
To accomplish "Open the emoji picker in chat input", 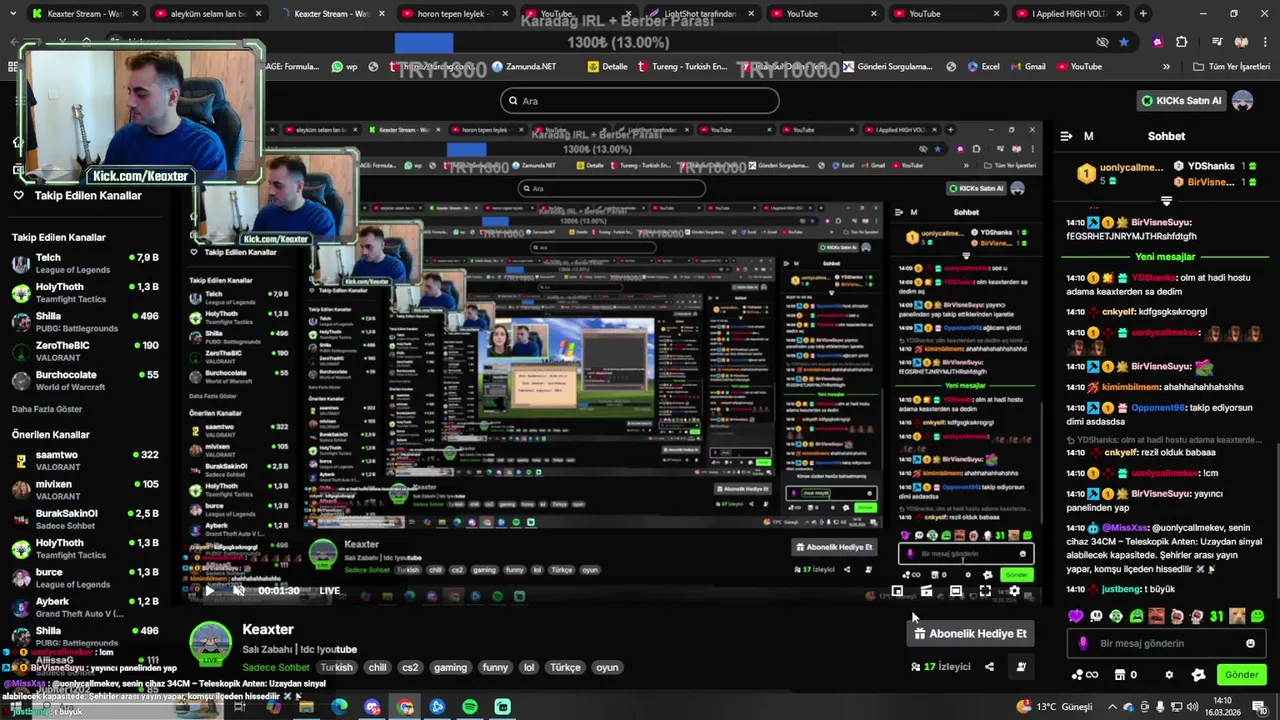I will point(1250,643).
